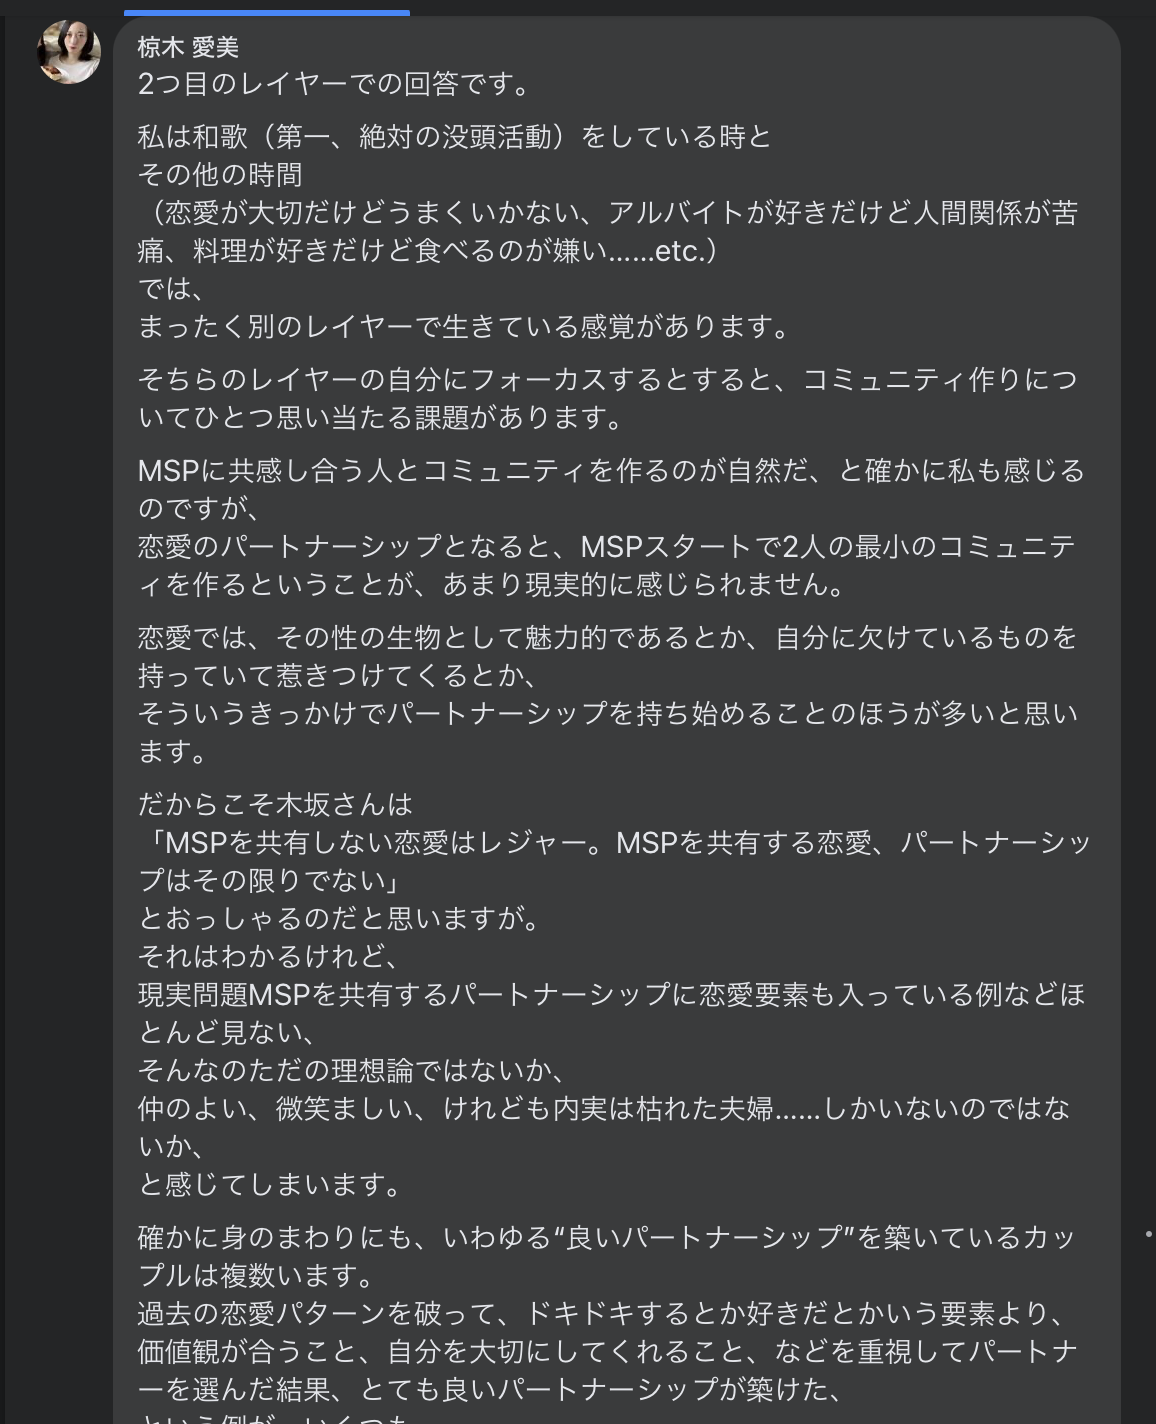Click the paragraph starting そちらのレイヤーの自分に
Screen dimensions: 1156x1424
click(x=608, y=399)
